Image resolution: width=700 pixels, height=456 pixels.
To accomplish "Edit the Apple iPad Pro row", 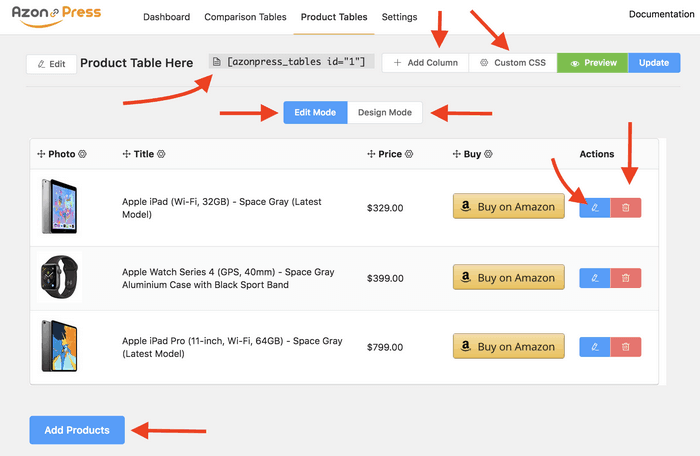I will coord(595,347).
